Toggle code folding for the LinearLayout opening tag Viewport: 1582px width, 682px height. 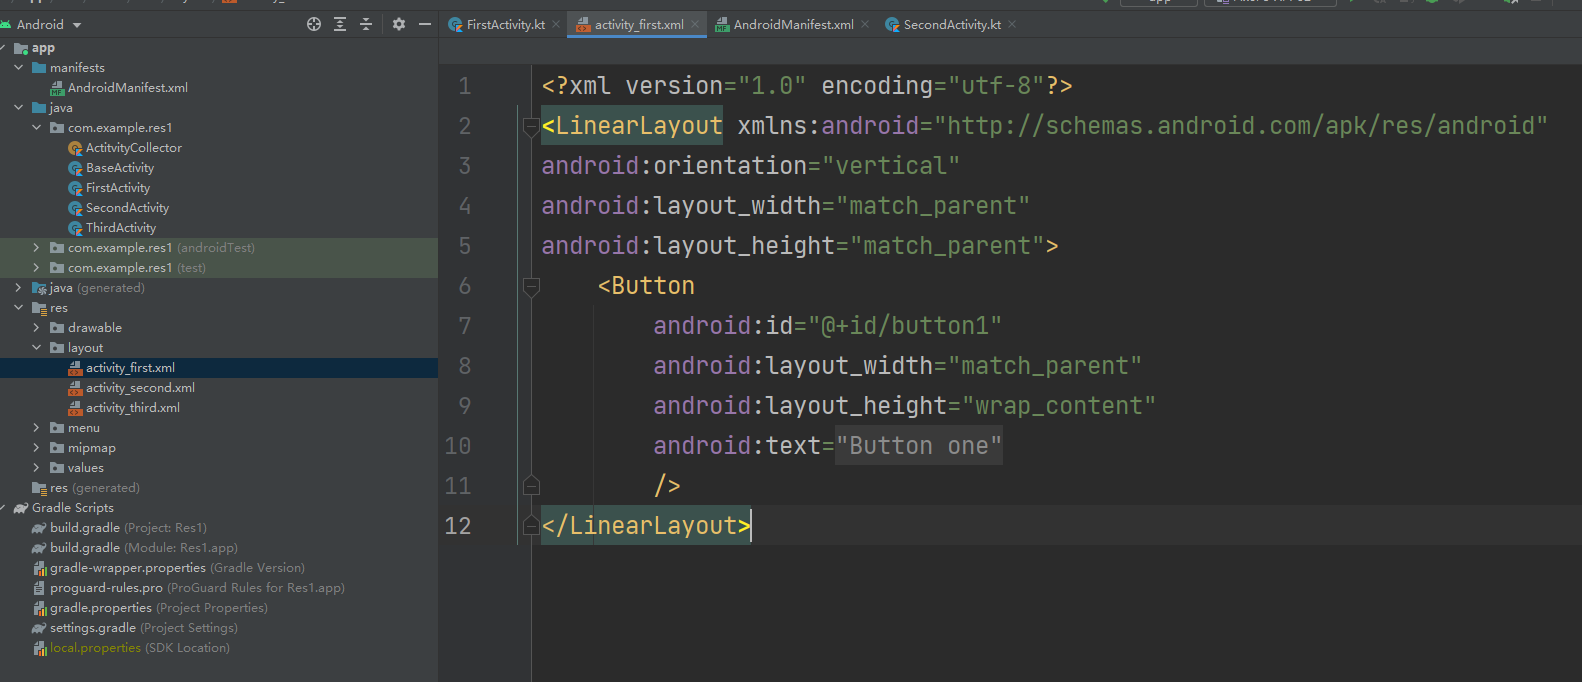click(531, 126)
